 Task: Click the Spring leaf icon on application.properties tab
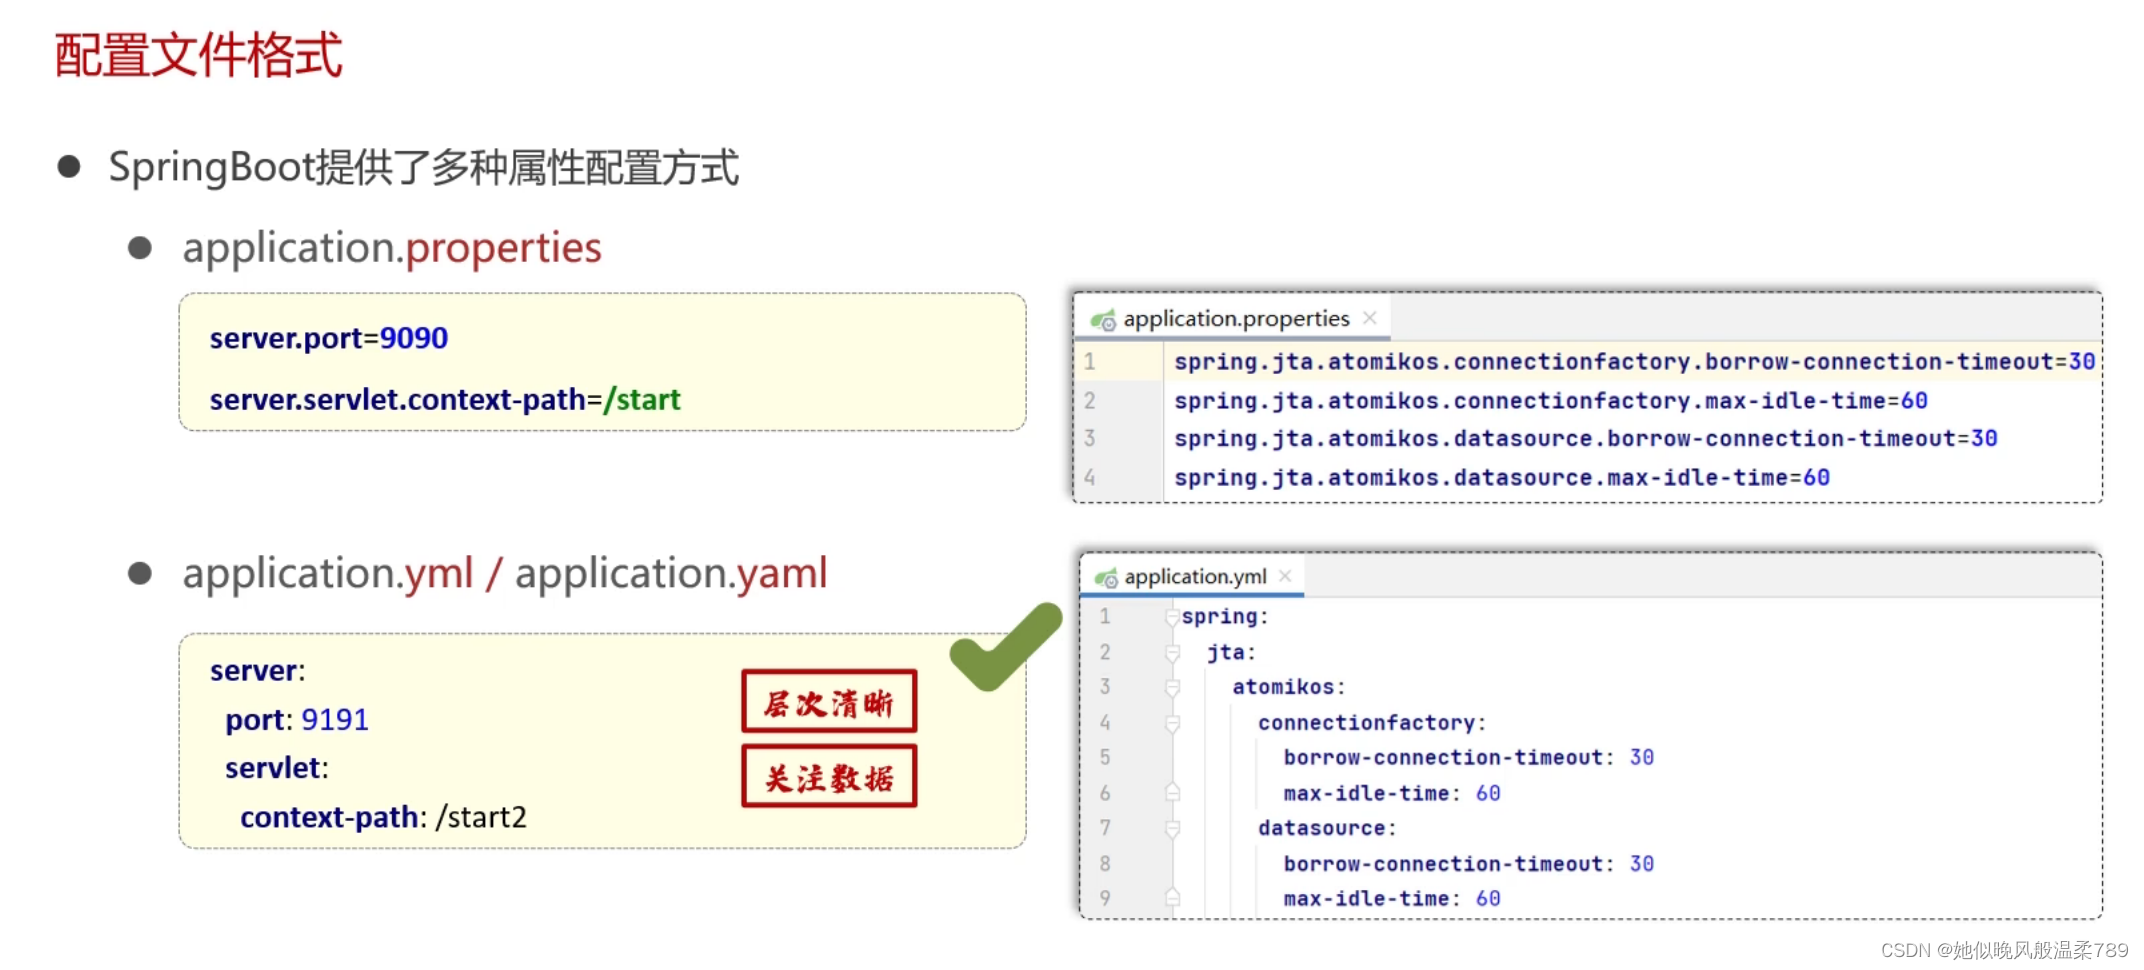tap(1103, 320)
